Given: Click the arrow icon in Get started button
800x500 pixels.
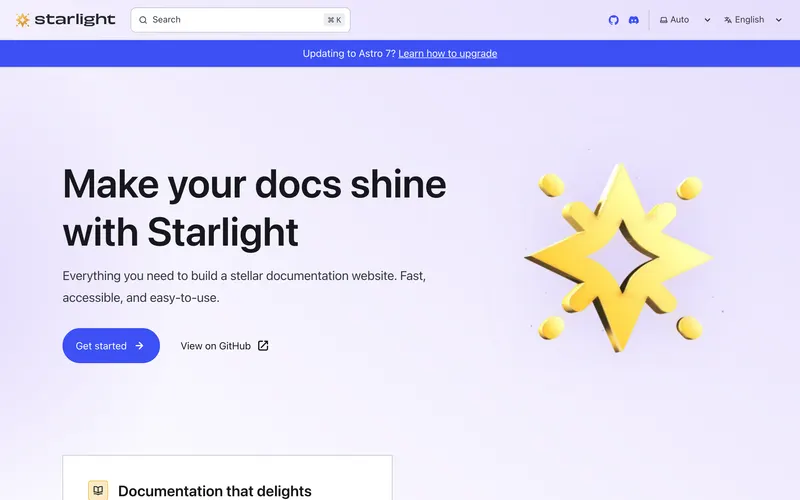Looking at the screenshot, I should [139, 345].
